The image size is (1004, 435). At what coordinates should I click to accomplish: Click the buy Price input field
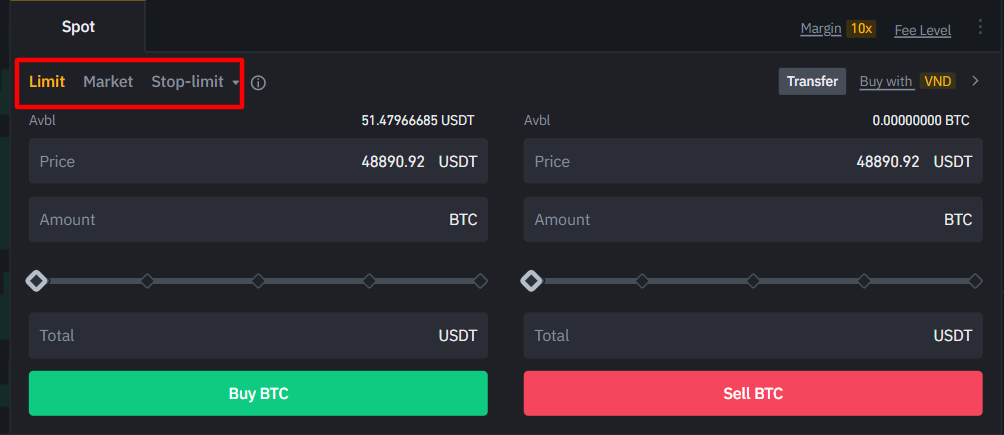(258, 161)
